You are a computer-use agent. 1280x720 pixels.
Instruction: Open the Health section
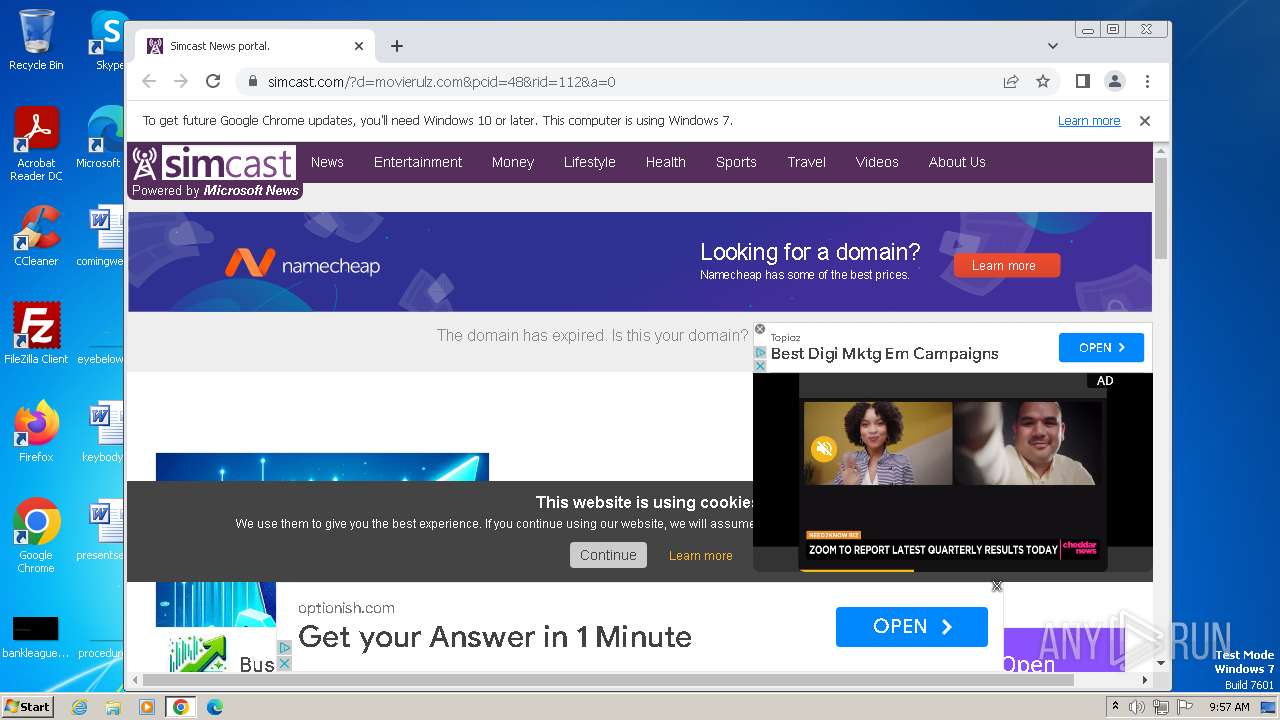(x=665, y=162)
